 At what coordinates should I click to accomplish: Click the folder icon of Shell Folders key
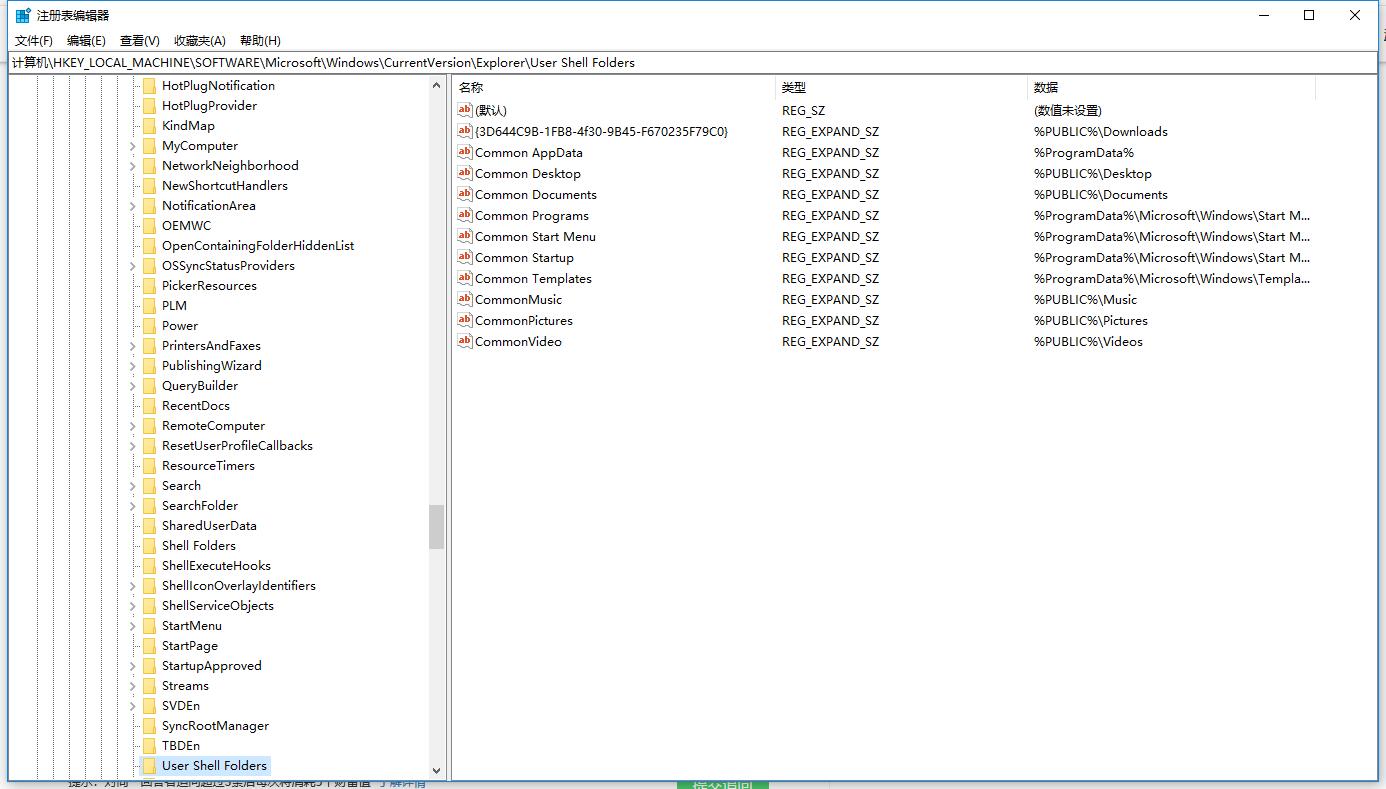click(149, 545)
